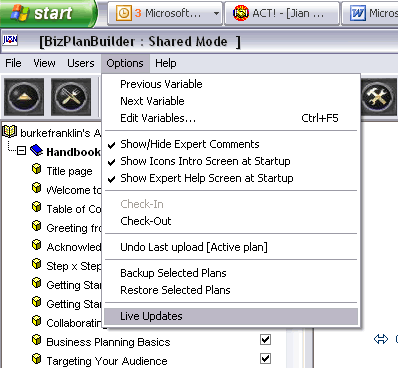Collapse the Handbook tree node
398x368 pixels.
tap(21, 151)
